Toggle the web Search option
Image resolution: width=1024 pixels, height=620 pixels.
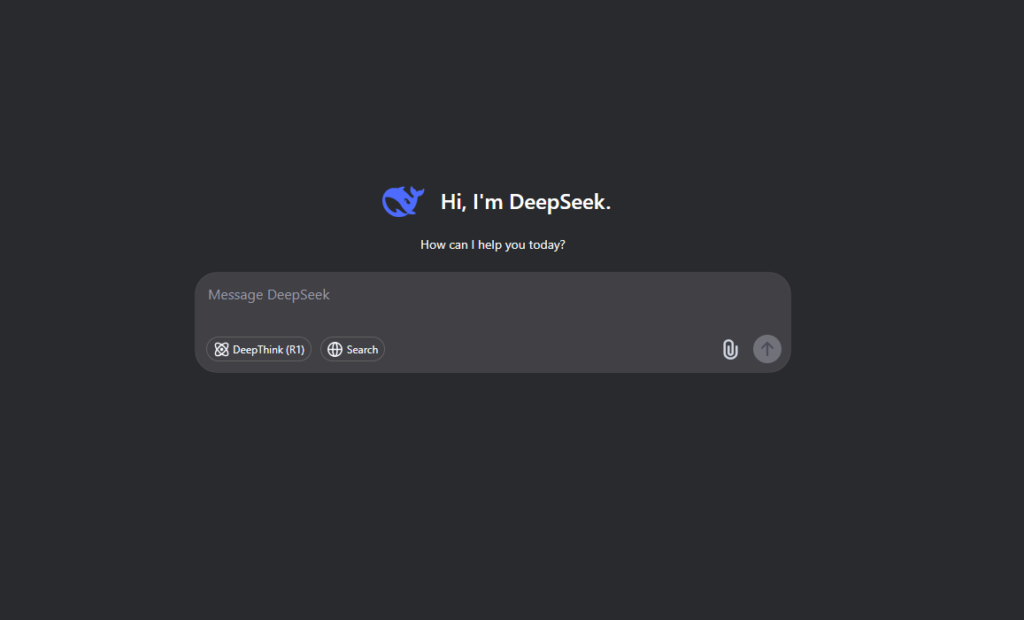click(x=353, y=350)
